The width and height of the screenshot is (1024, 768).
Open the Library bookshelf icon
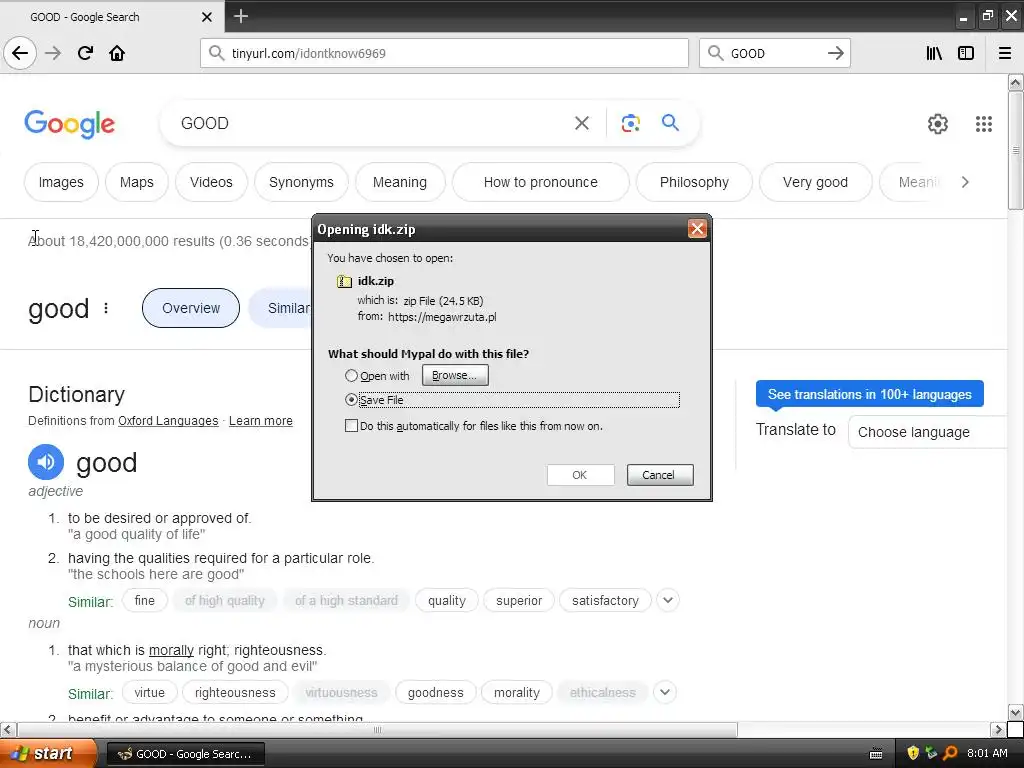click(x=934, y=53)
